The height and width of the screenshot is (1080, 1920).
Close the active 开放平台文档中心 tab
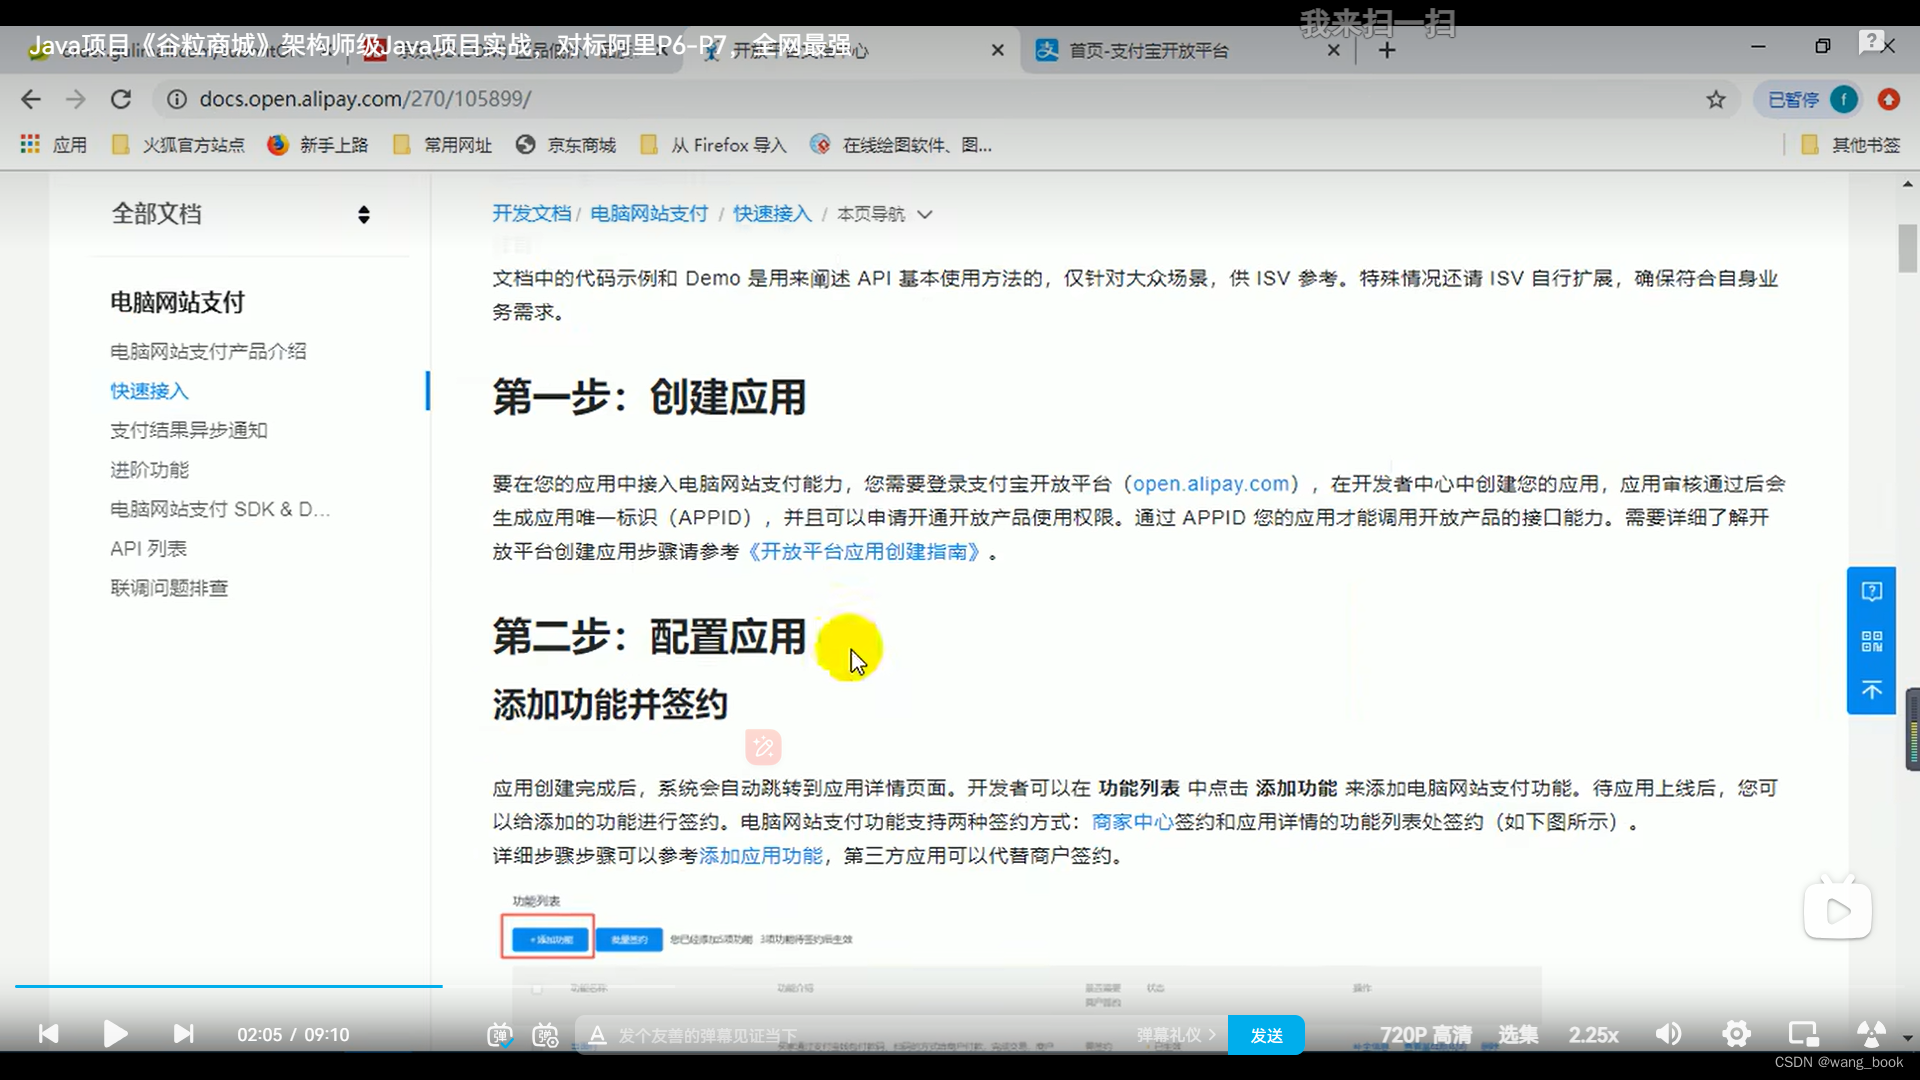pyautogui.click(x=997, y=50)
